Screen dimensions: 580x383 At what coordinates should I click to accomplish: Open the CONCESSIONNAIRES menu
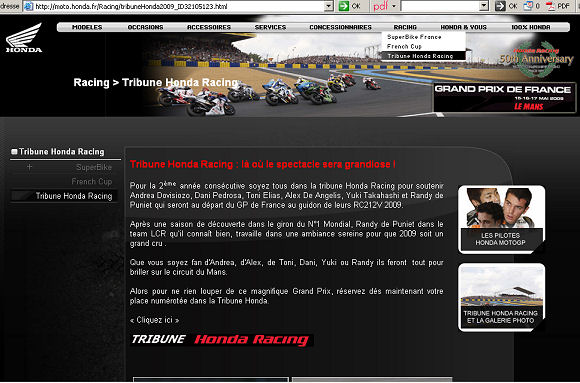tap(340, 27)
